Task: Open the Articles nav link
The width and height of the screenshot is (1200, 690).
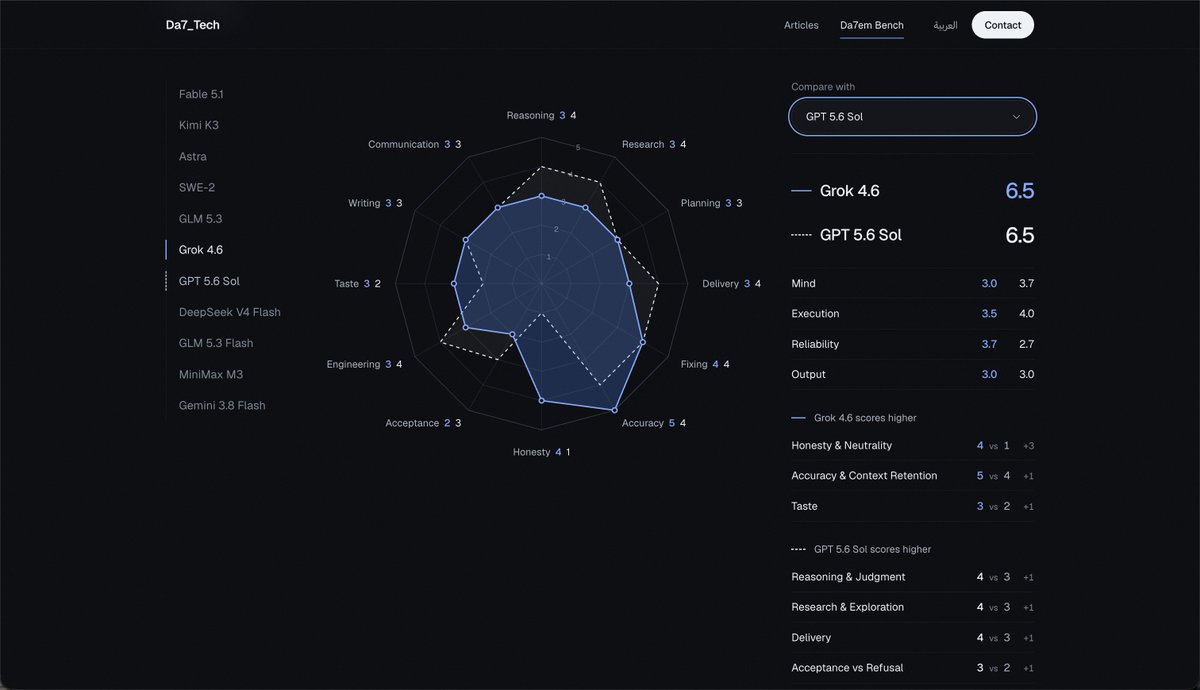Action: coord(801,25)
